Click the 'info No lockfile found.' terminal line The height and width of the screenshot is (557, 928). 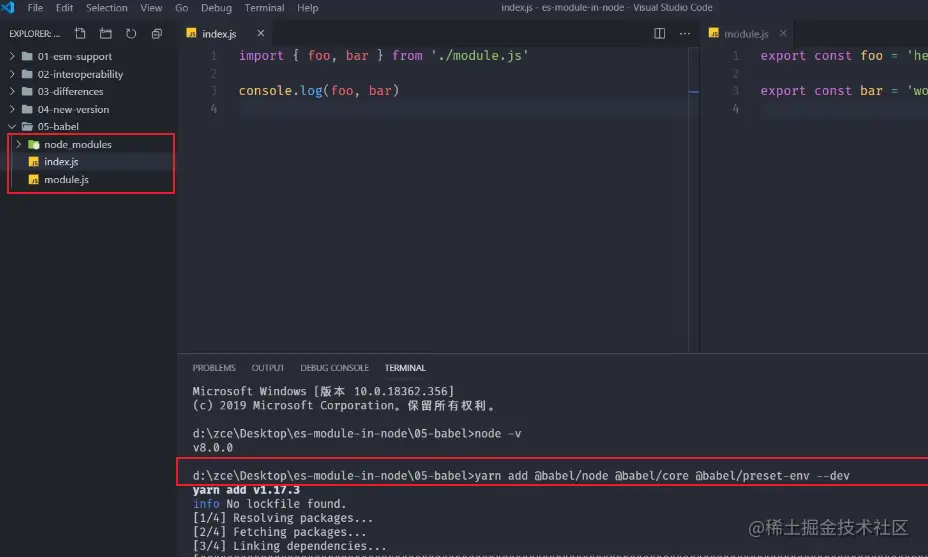[x=269, y=504]
